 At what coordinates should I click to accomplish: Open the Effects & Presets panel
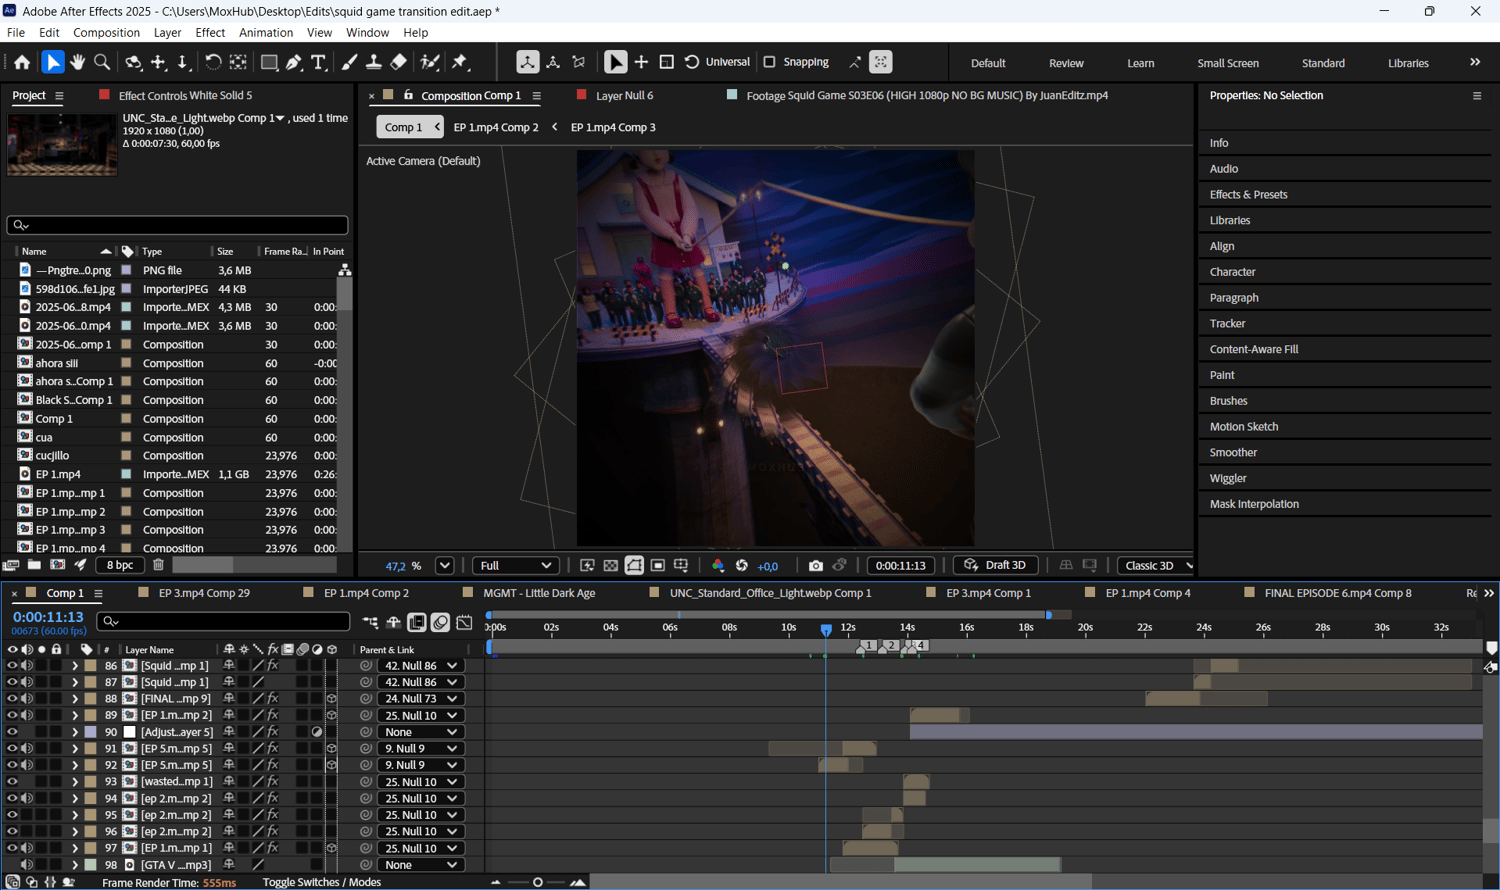1248,195
